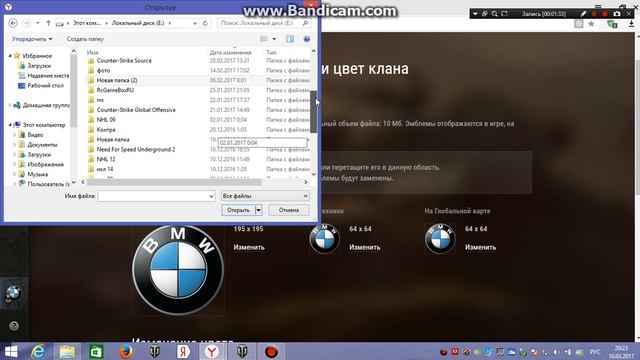Click Изменить next to 195 x 195 emblem

(x=249, y=247)
